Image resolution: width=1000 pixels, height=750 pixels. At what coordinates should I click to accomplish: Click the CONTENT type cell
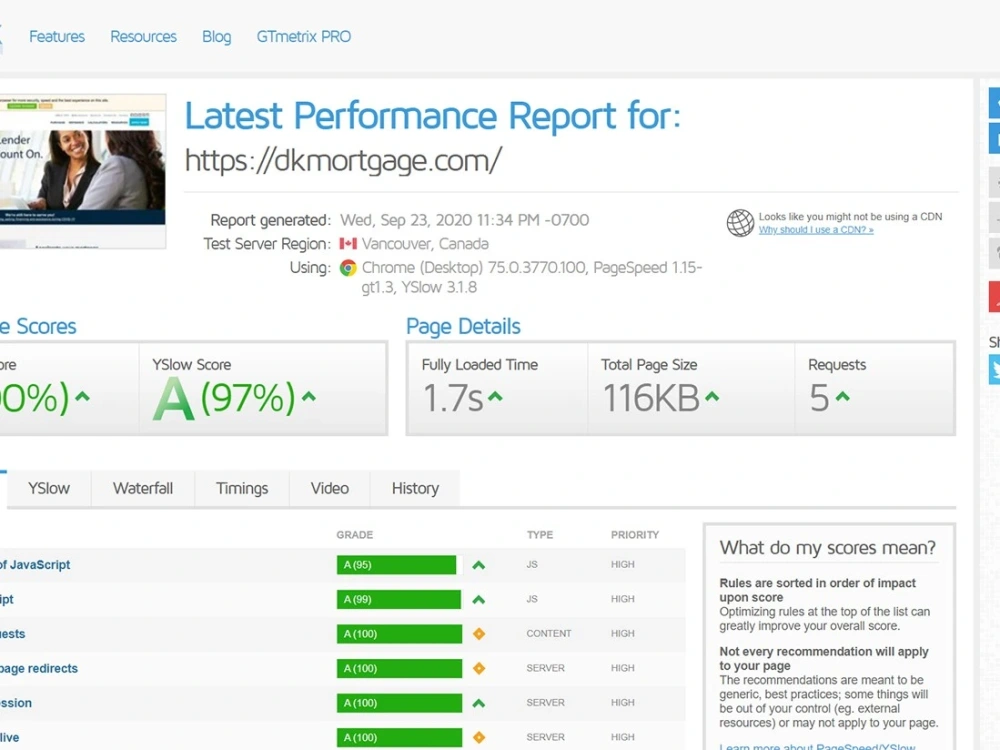click(548, 634)
